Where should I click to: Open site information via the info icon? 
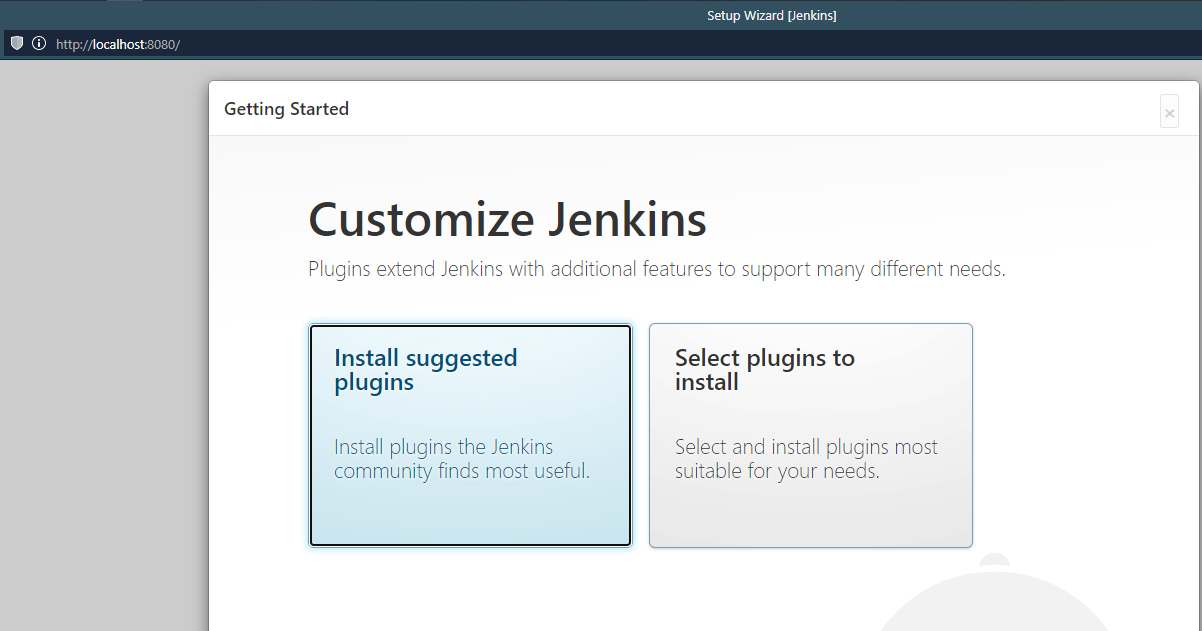[39, 44]
